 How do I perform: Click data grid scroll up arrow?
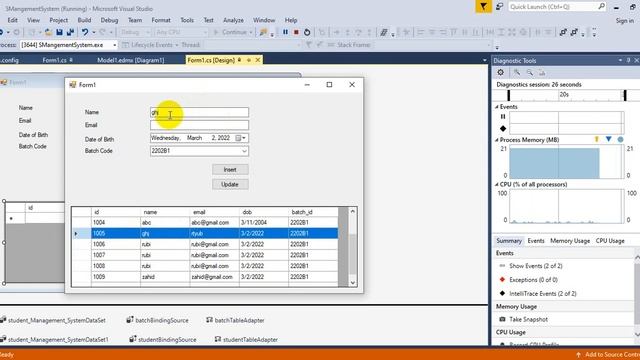(353, 211)
